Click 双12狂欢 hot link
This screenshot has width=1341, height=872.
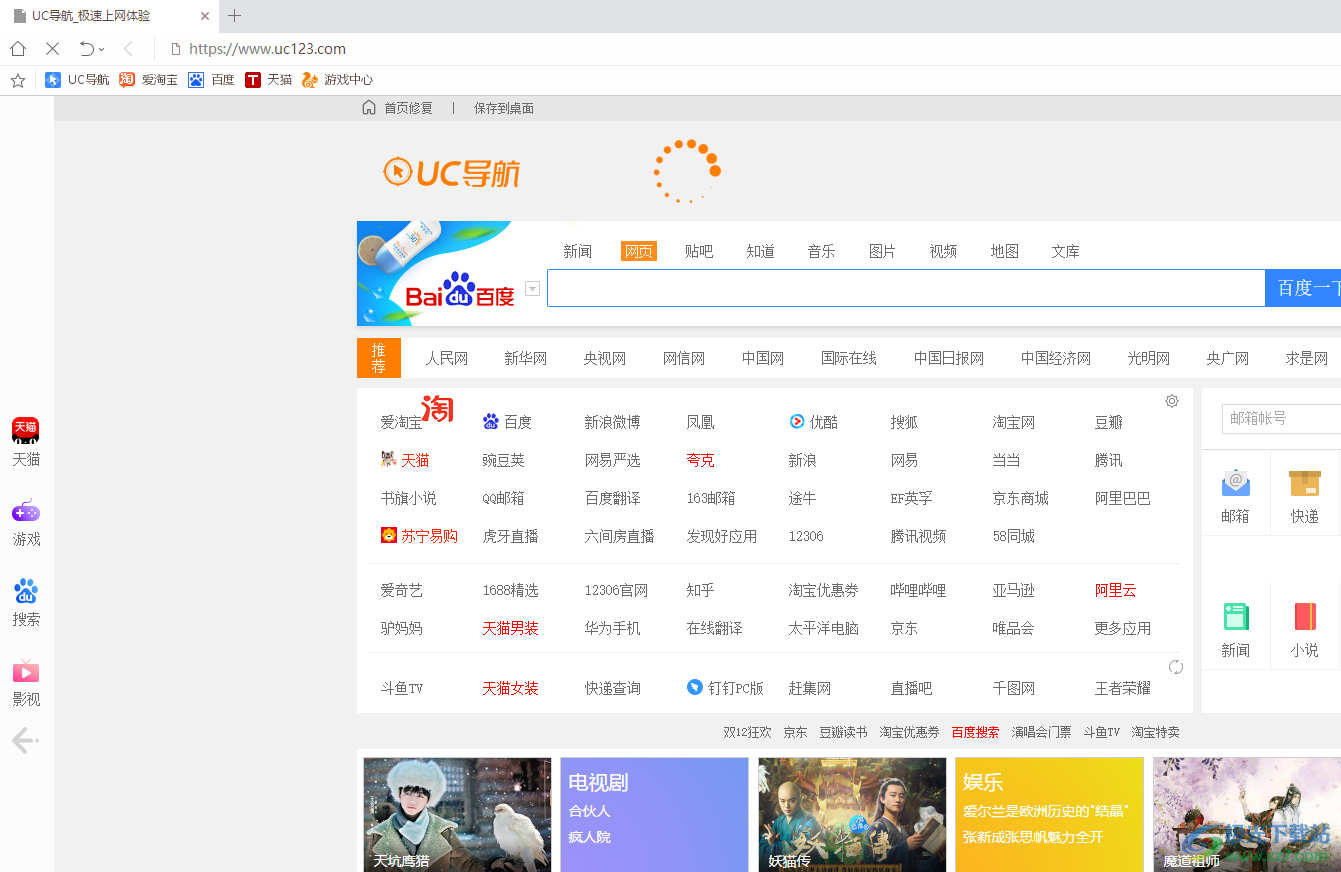click(747, 732)
